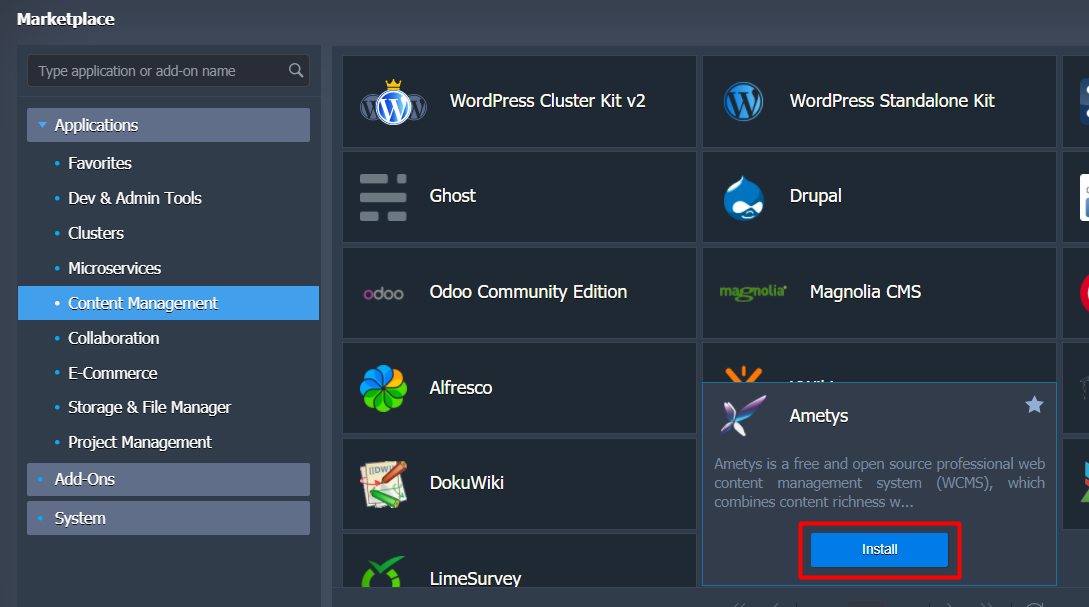Select the Alfresco title text
Viewport: 1089px width, 607px height.
click(x=460, y=388)
